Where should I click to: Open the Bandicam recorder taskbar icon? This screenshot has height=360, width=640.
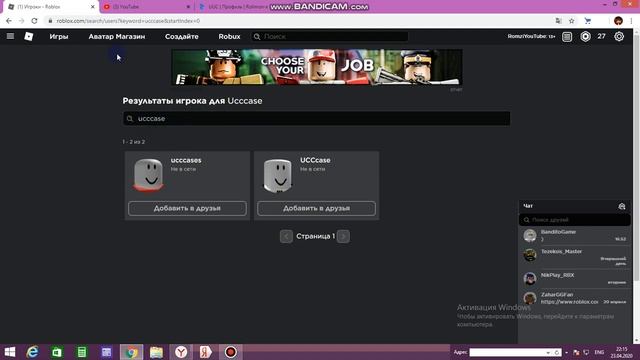tap(231, 352)
